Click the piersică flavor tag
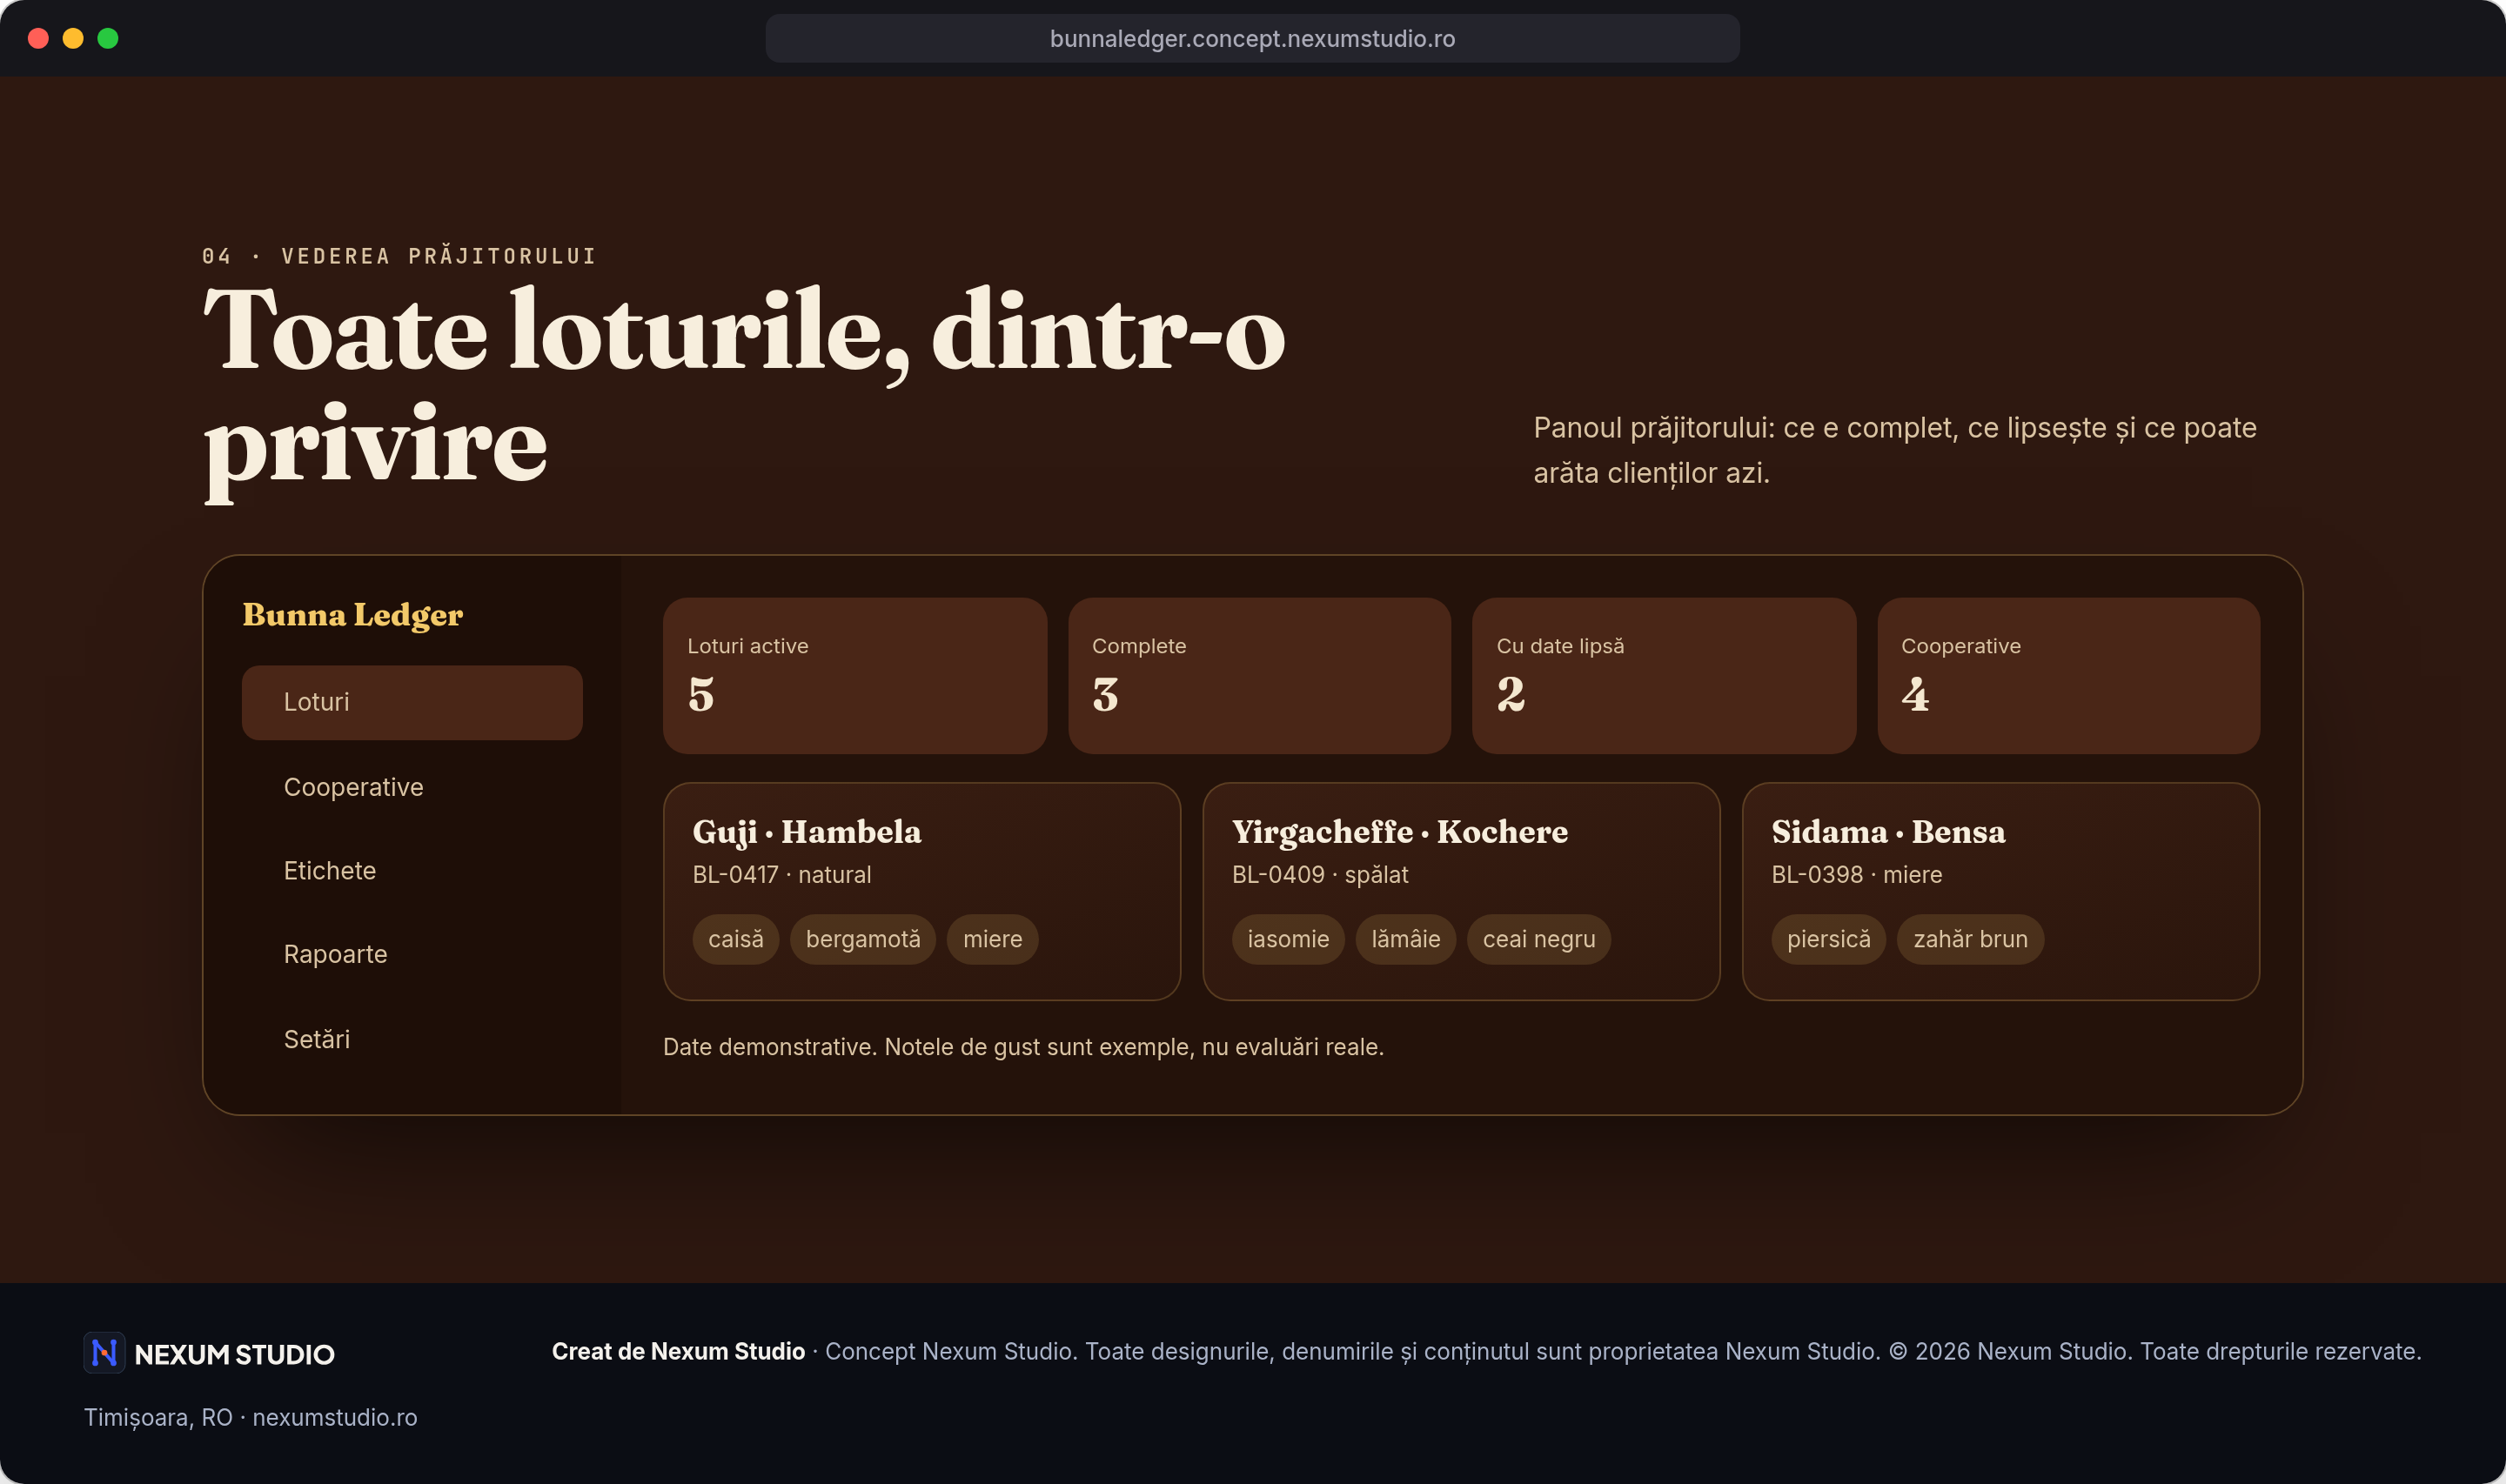2506x1484 pixels. click(1829, 939)
